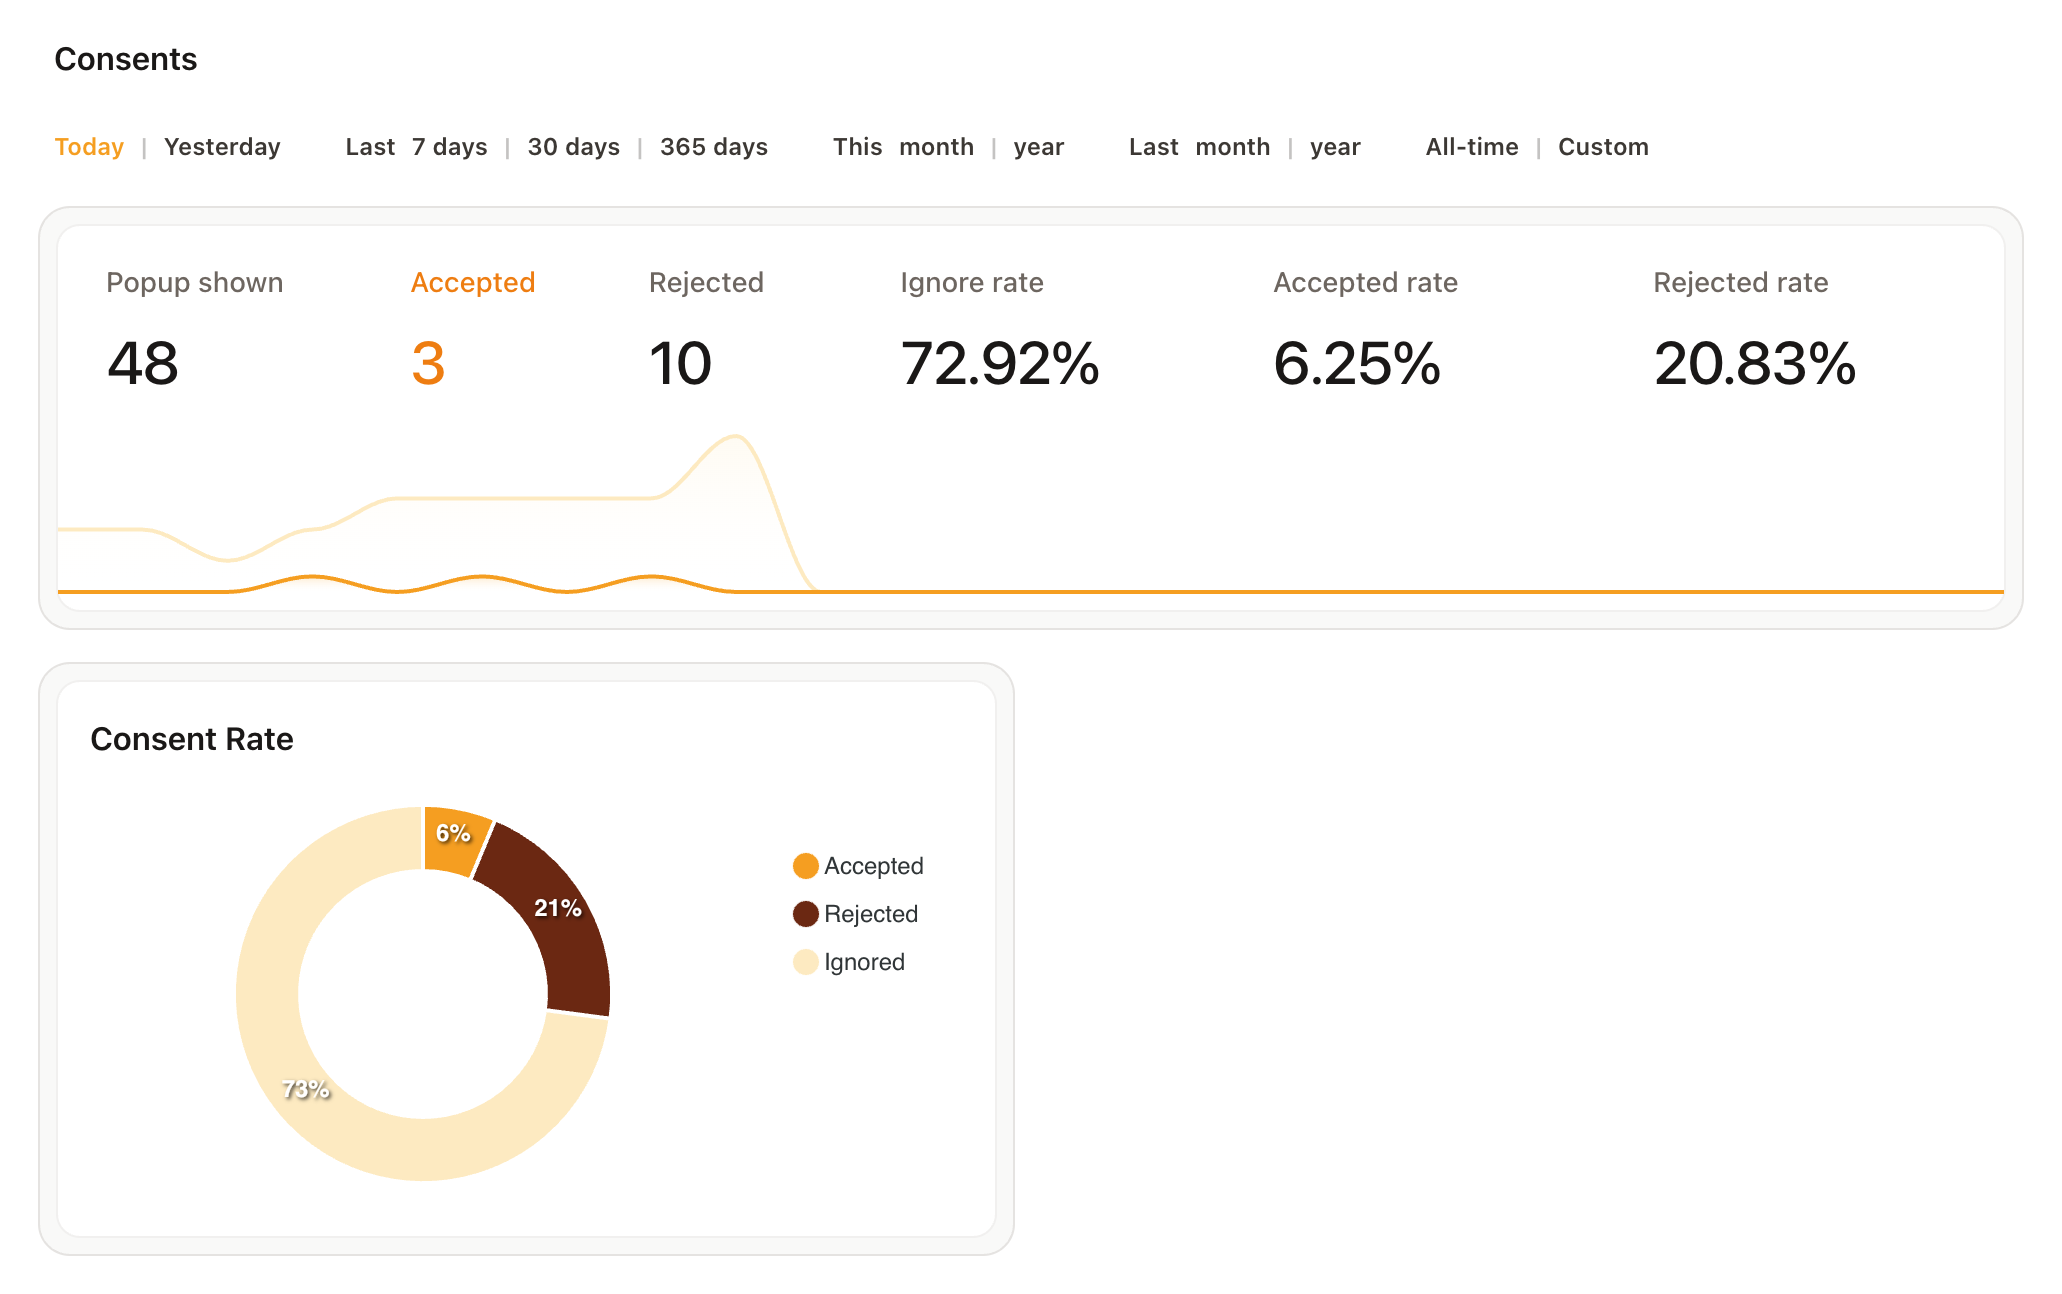The width and height of the screenshot is (2062, 1294).
Task: View All-time consent statistics
Action: 1472,147
